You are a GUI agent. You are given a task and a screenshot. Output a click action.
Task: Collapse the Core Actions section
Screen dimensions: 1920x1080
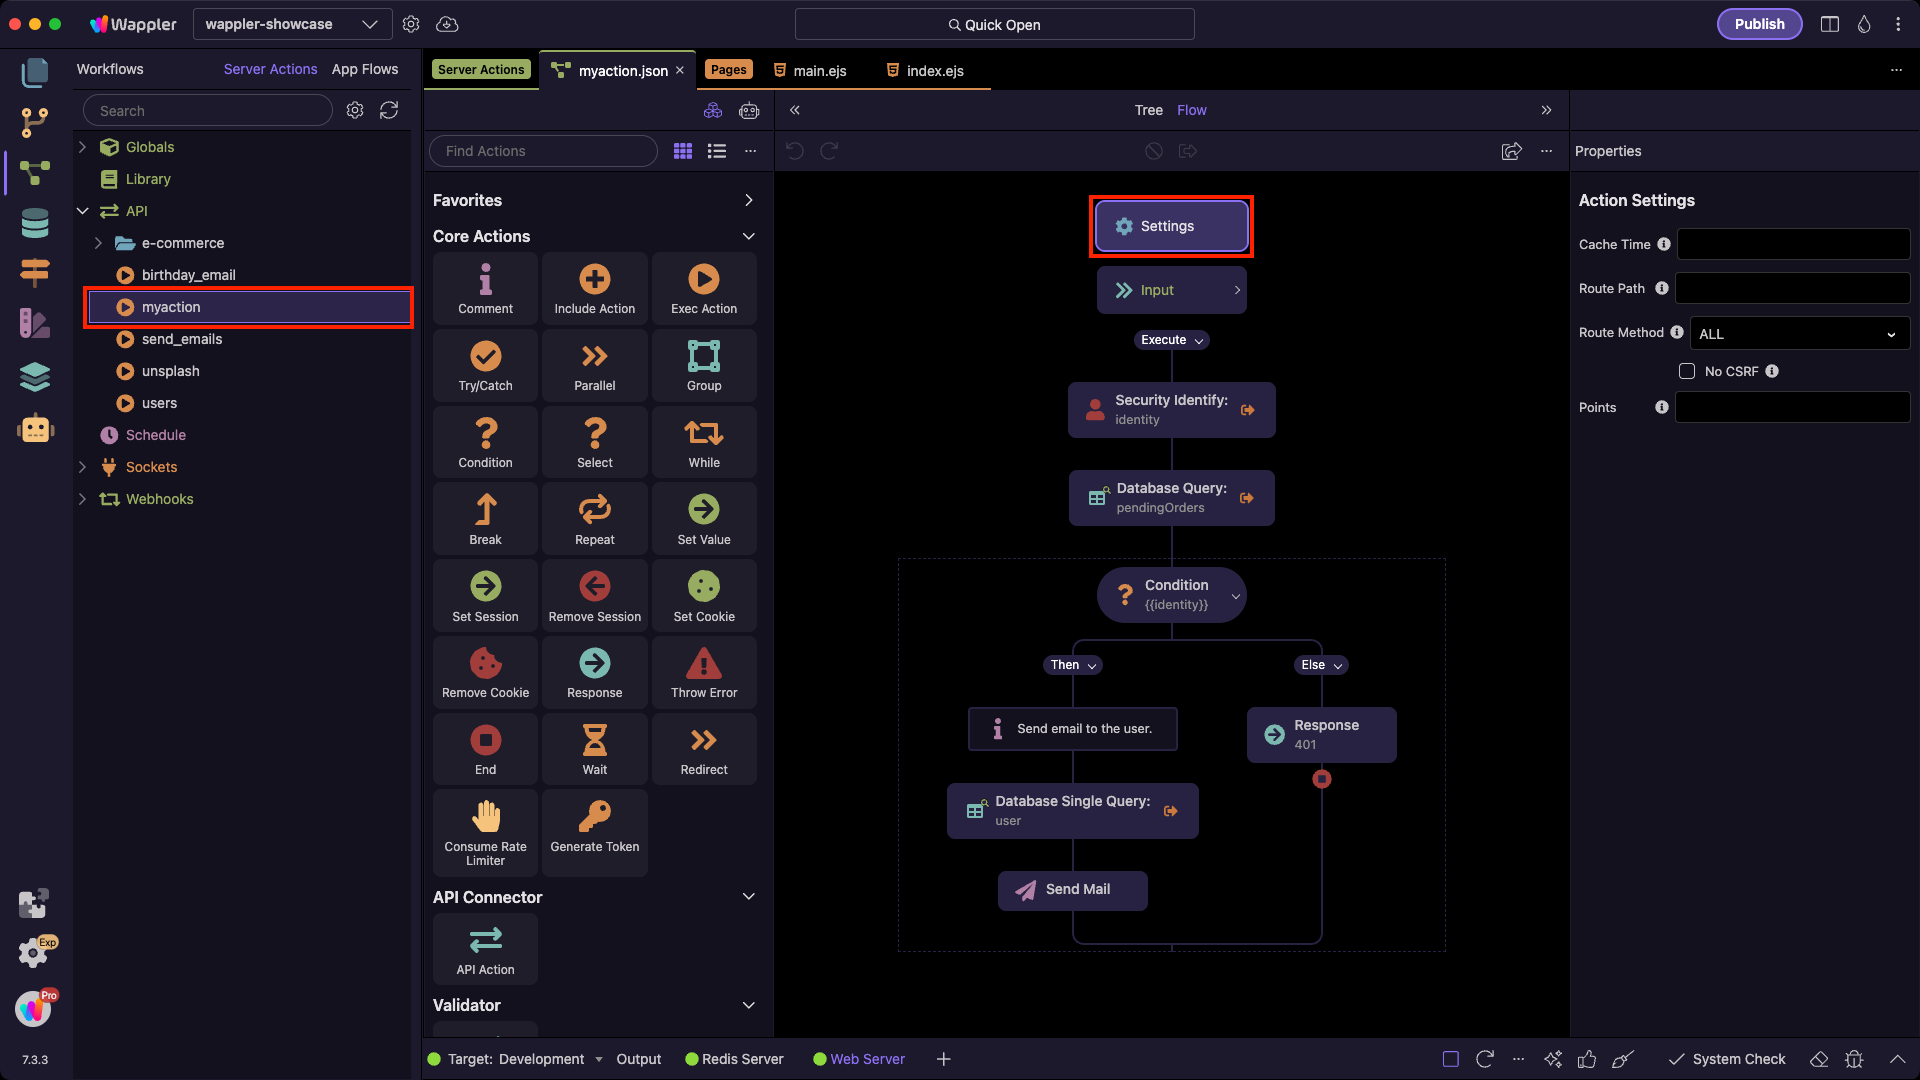[748, 236]
